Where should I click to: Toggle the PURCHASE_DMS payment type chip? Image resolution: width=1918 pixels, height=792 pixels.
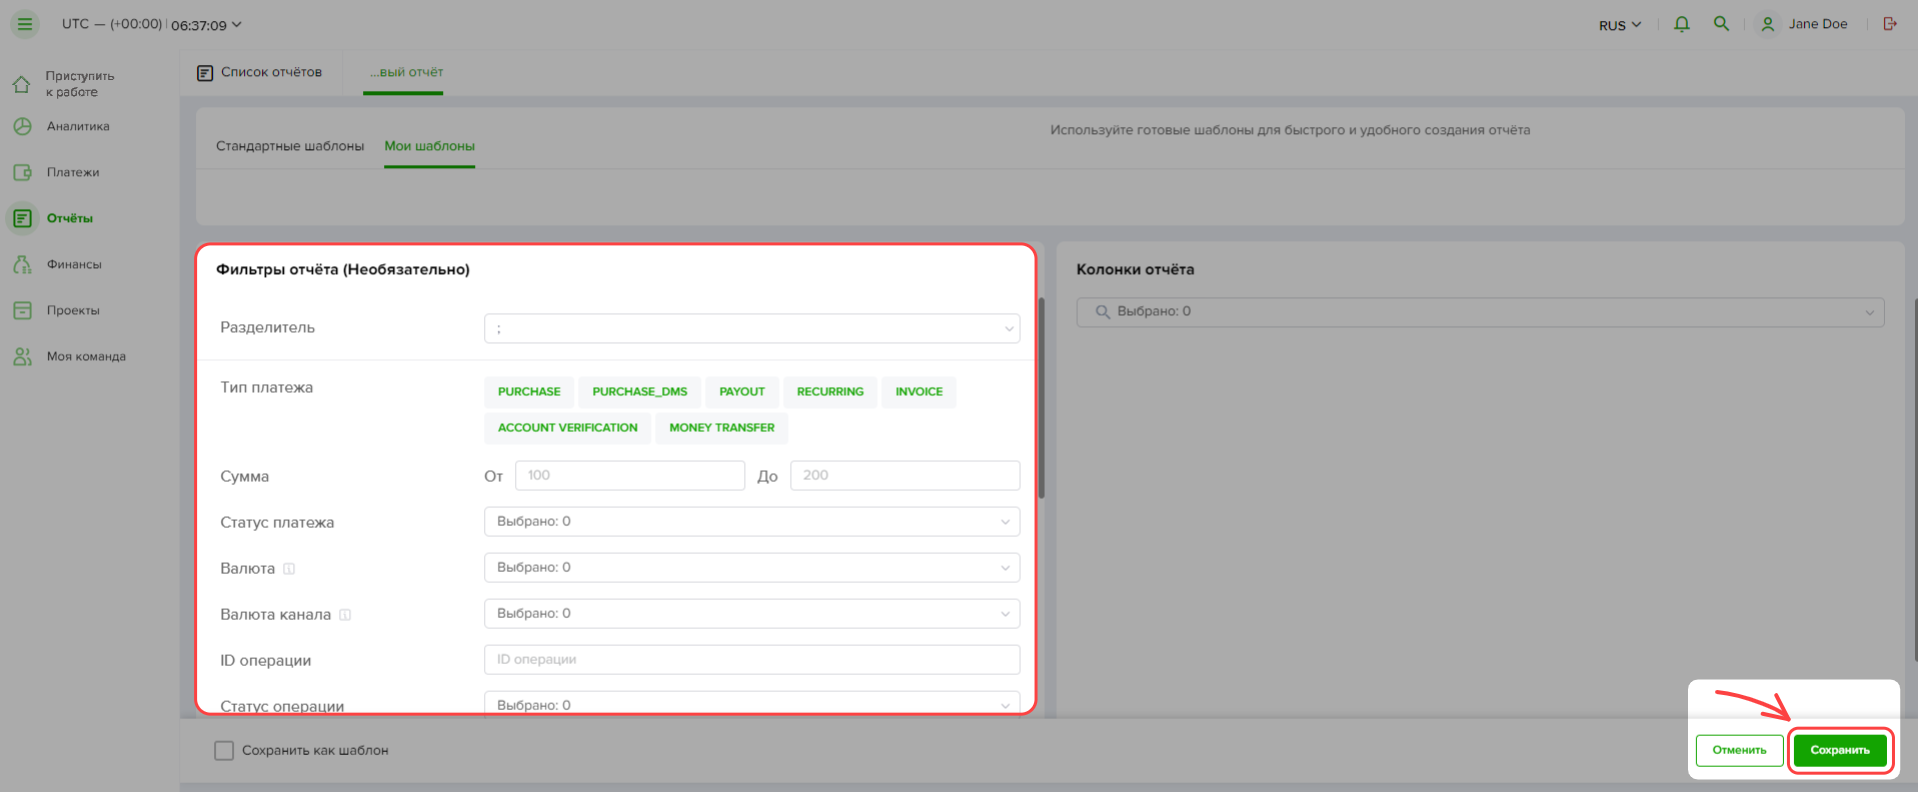pyautogui.click(x=640, y=392)
